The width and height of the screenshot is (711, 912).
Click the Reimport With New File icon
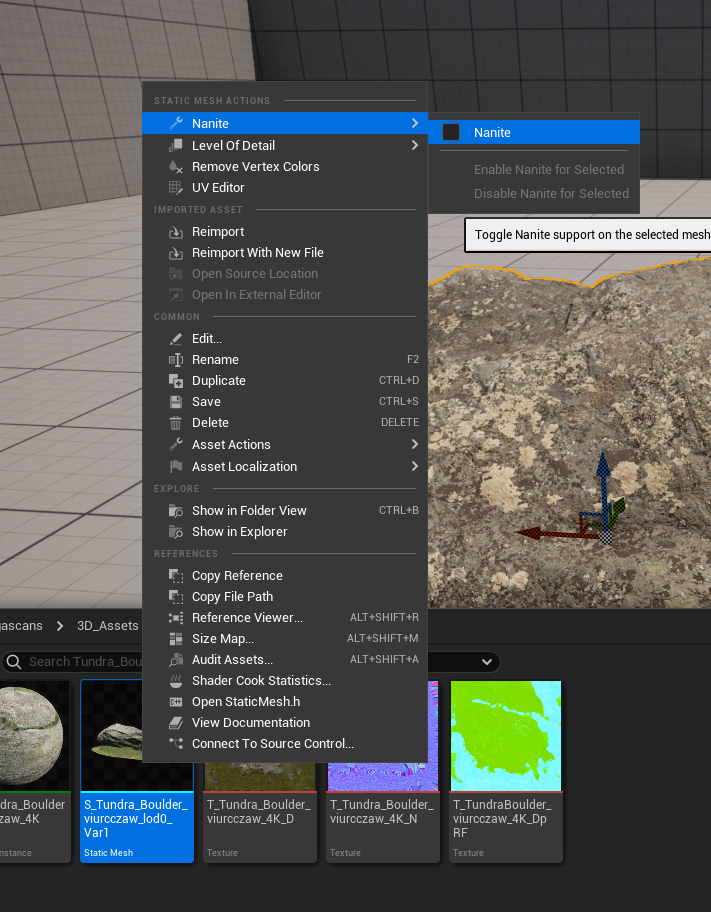click(176, 252)
